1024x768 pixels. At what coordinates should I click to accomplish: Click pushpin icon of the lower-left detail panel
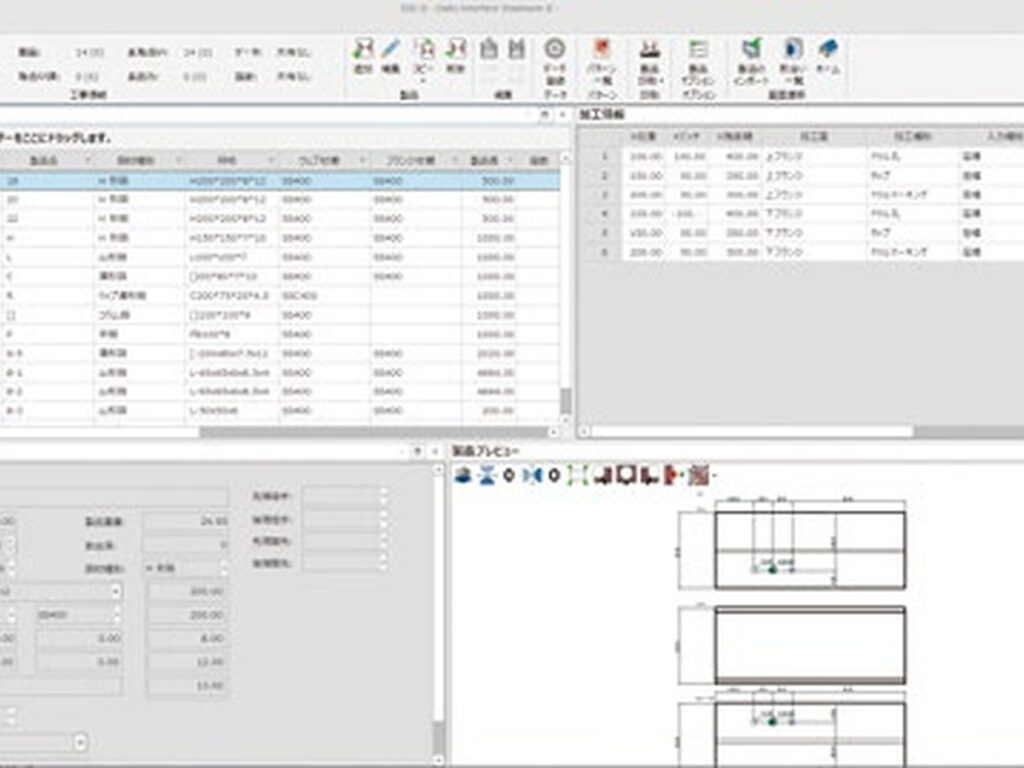point(417,451)
